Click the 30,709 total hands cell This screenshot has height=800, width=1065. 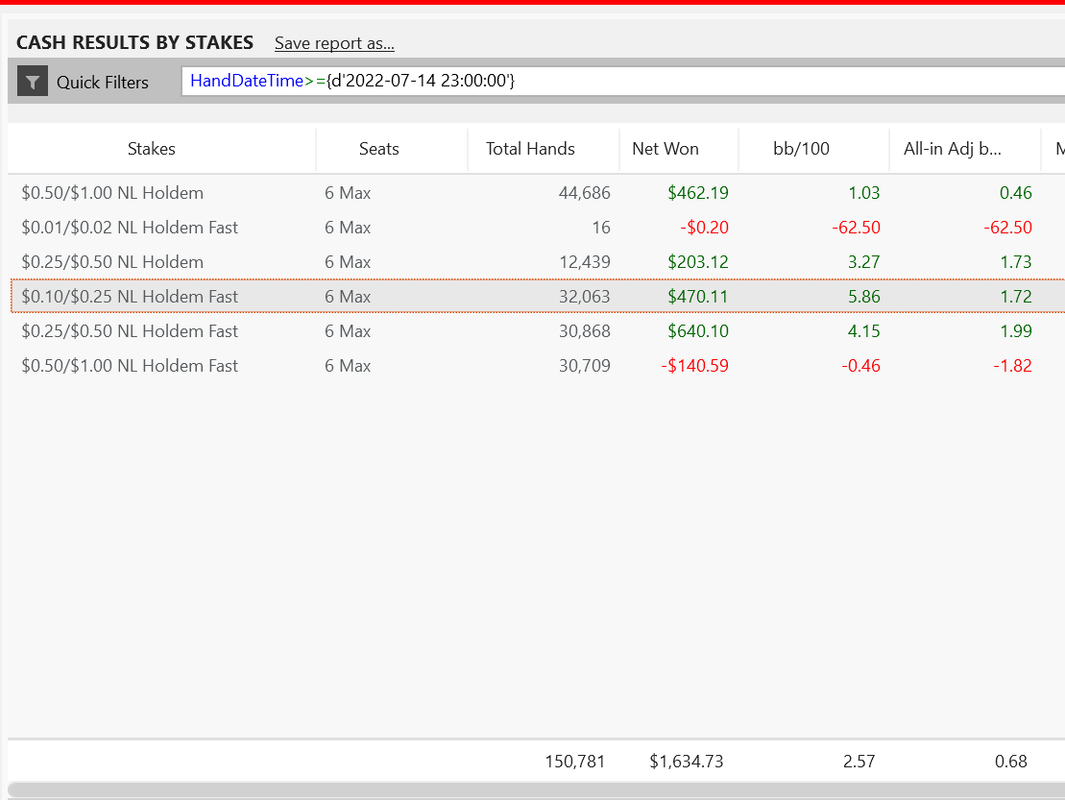[584, 365]
